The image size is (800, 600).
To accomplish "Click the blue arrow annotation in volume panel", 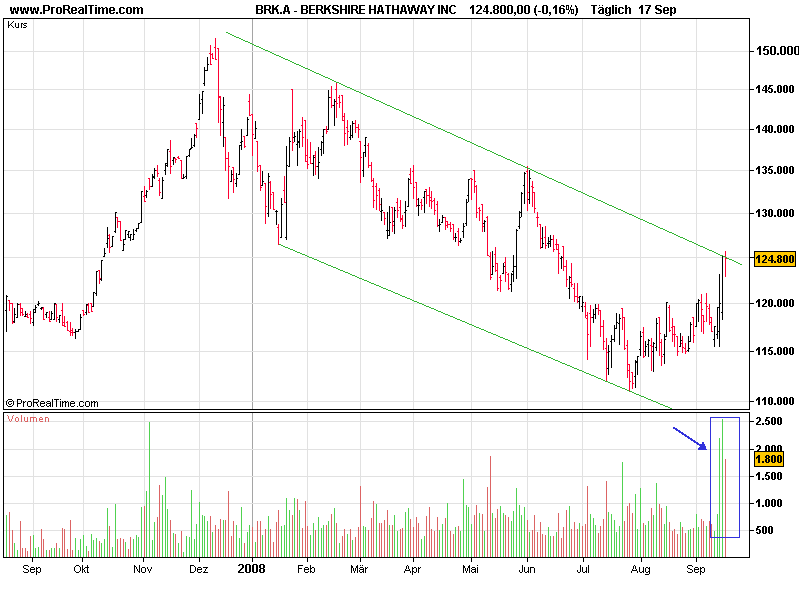I will pyautogui.click(x=689, y=438).
